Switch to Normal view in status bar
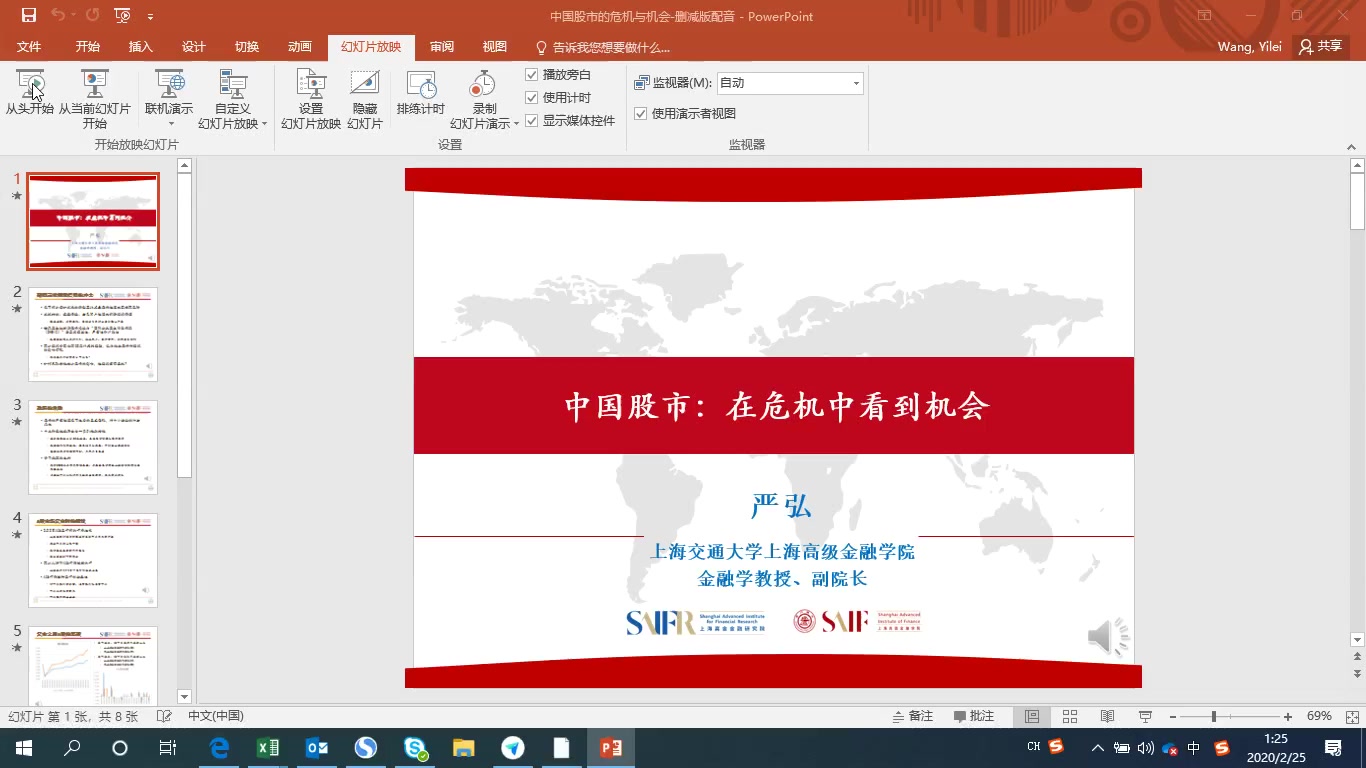 [1032, 716]
